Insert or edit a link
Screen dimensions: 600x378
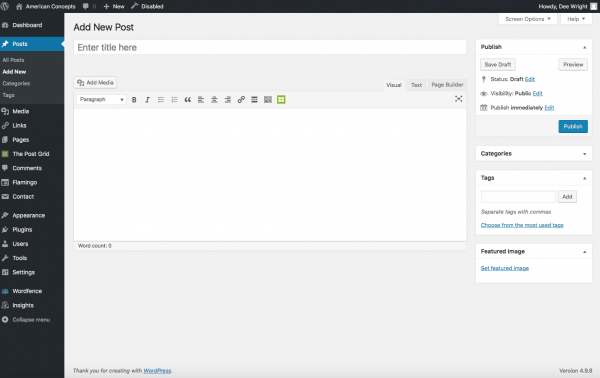pos(241,99)
